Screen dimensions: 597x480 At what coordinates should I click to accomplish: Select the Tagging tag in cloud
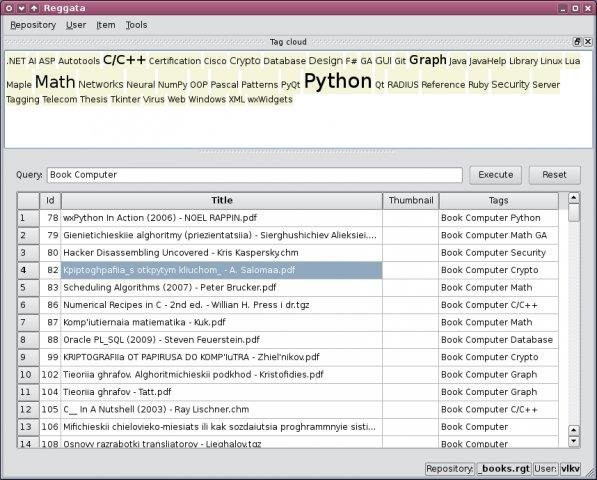pos(23,100)
